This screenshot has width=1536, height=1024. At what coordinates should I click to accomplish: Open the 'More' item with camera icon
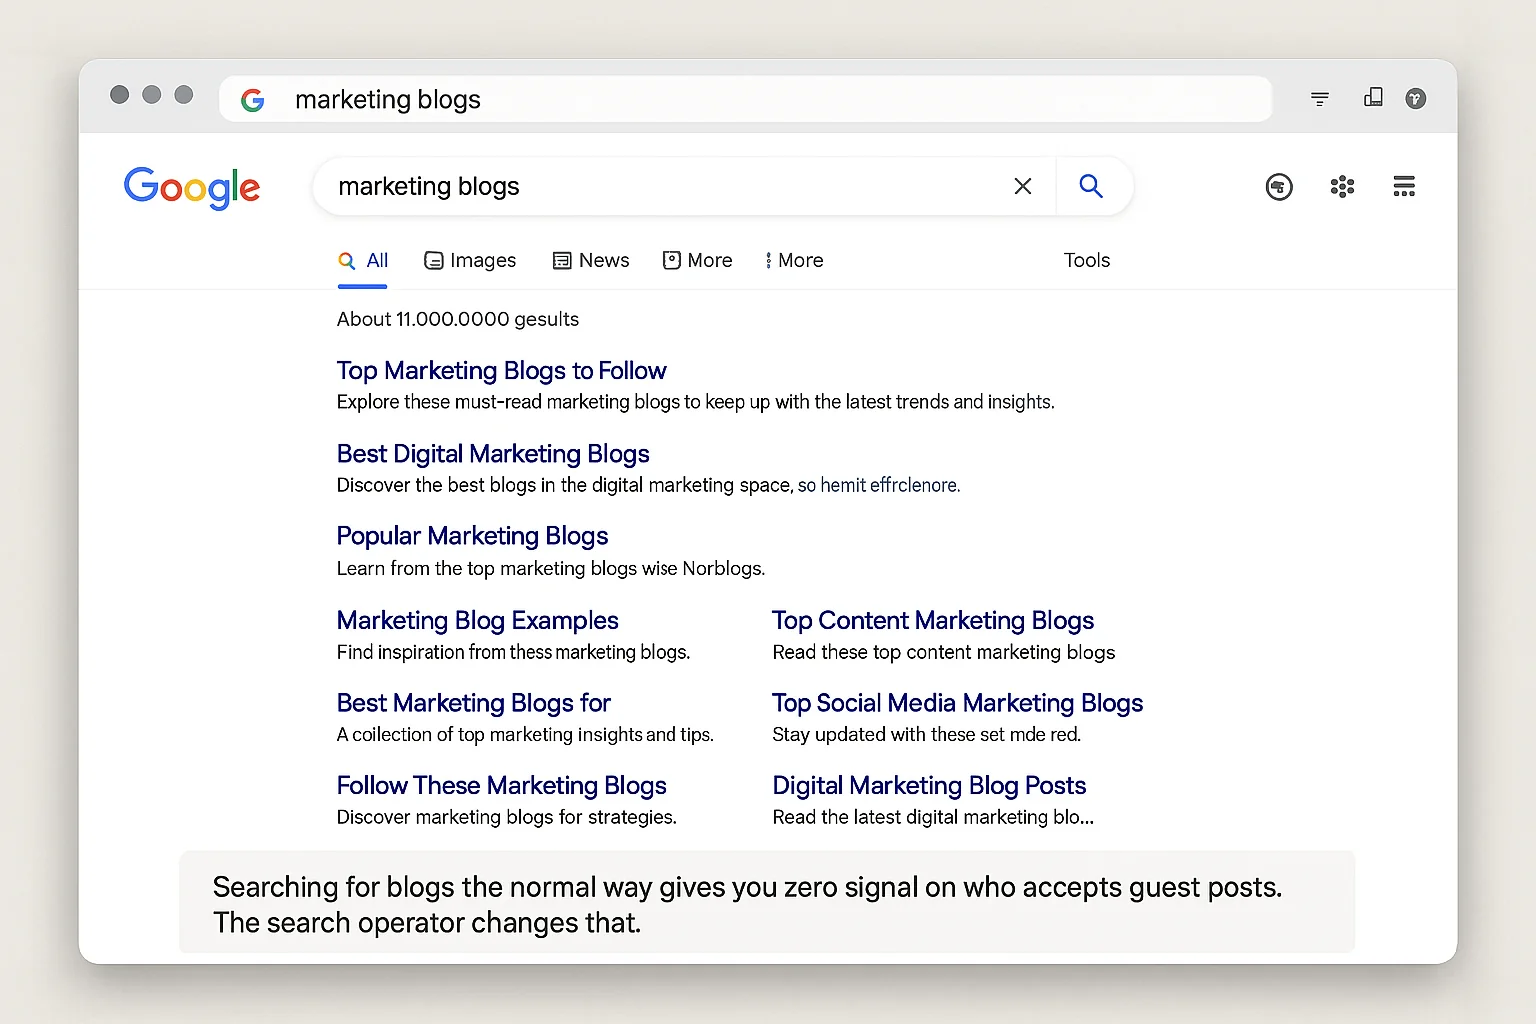tap(697, 260)
